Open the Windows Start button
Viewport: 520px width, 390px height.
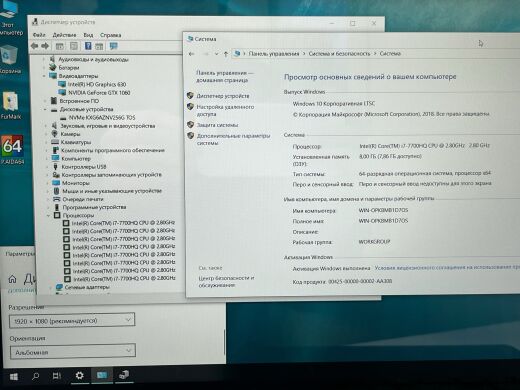pyautogui.click(x=14, y=377)
